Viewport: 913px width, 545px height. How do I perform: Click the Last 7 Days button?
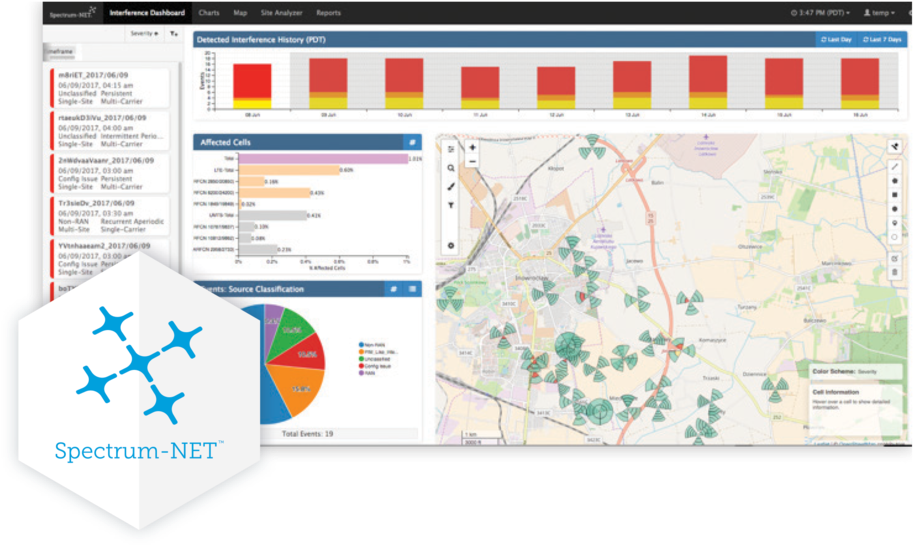point(882,40)
